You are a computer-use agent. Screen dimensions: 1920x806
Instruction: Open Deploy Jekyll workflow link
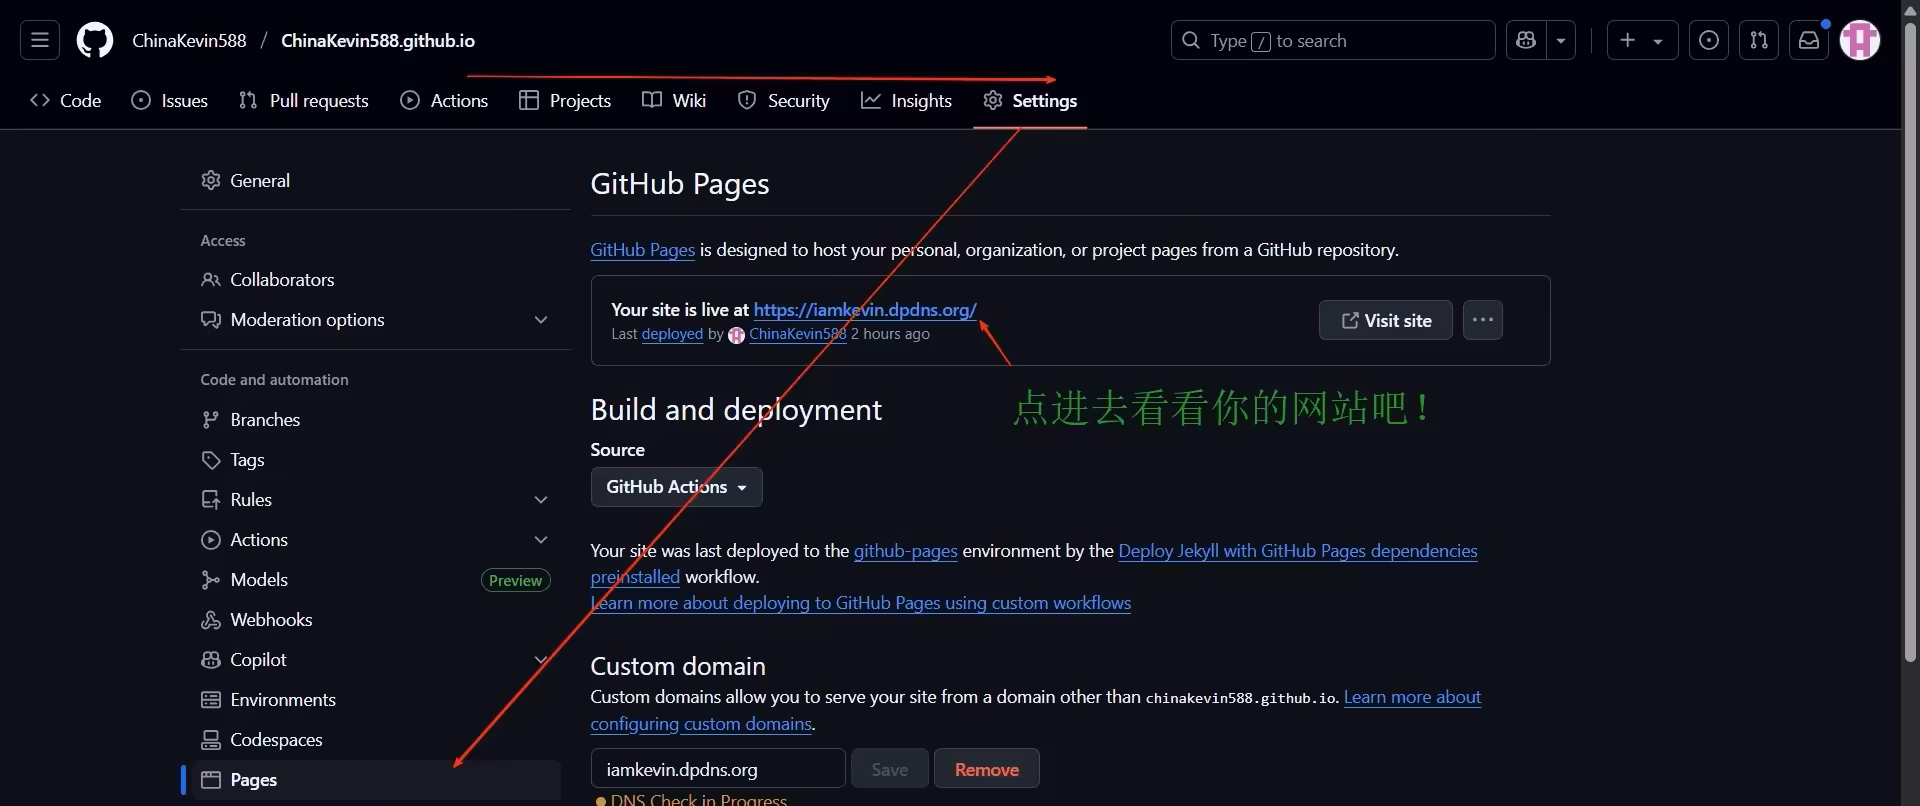click(x=1297, y=551)
